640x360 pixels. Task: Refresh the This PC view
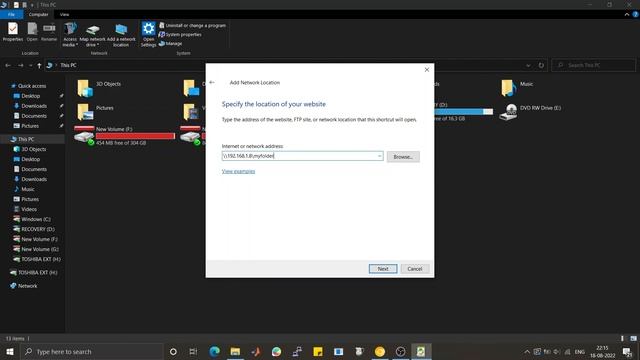coord(541,65)
